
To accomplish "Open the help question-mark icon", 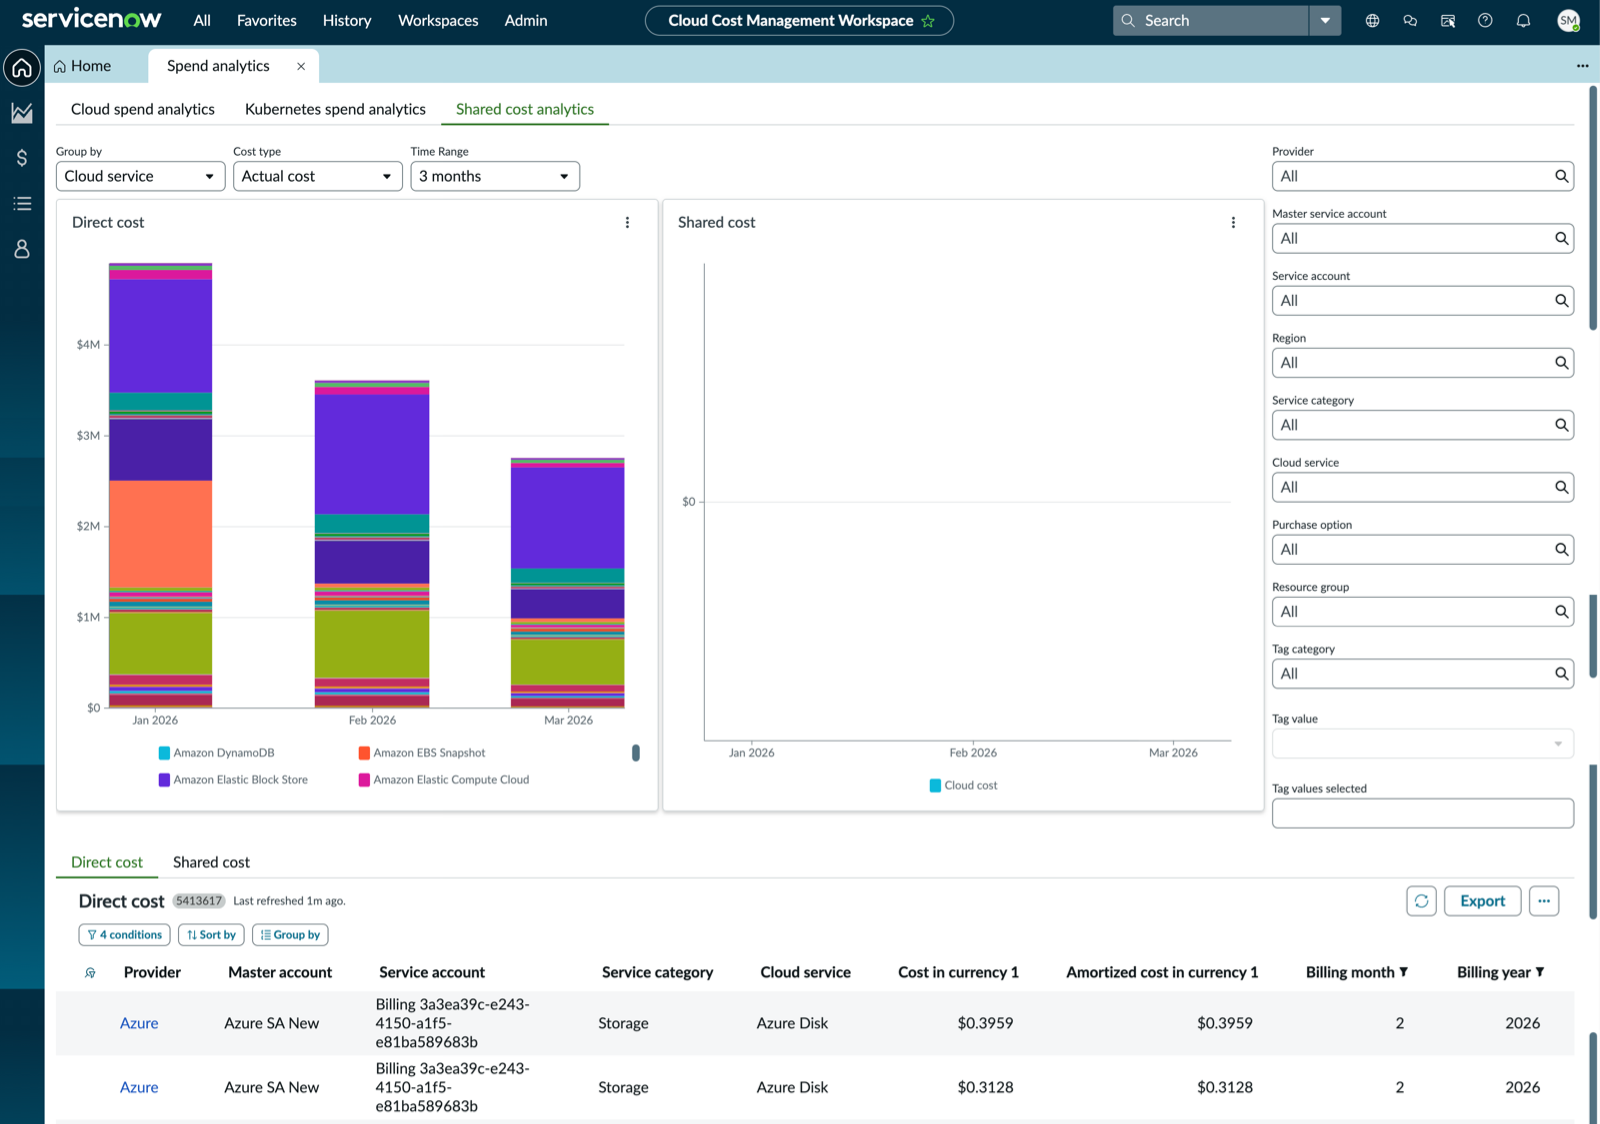I will click(x=1485, y=20).
